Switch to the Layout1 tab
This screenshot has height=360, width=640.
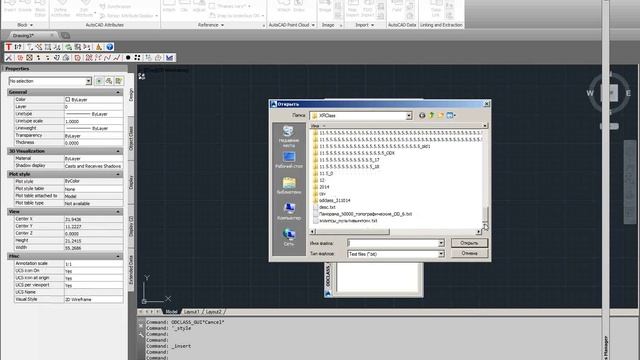(192, 312)
